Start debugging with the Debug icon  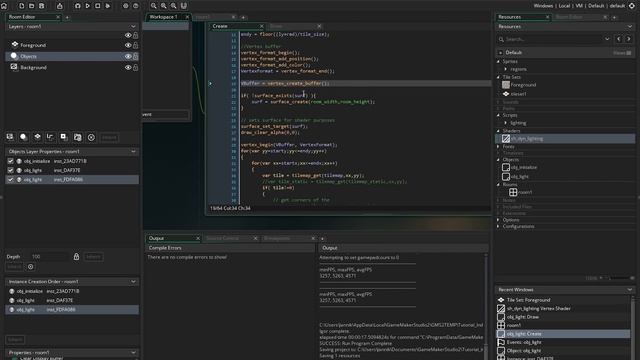[78, 6]
